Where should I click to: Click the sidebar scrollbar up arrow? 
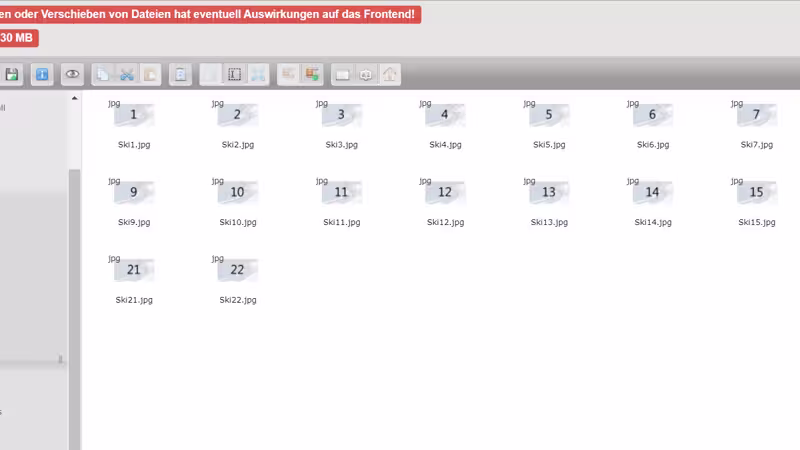tap(74, 99)
